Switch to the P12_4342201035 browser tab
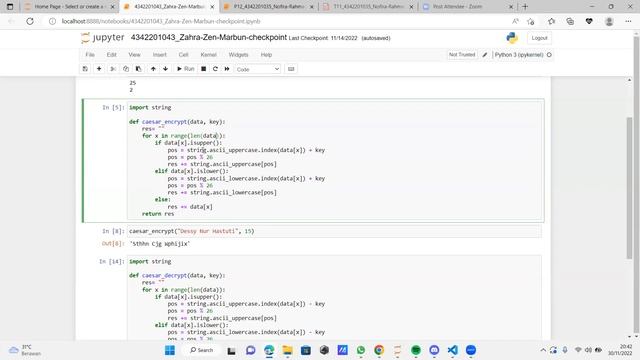 click(x=268, y=7)
